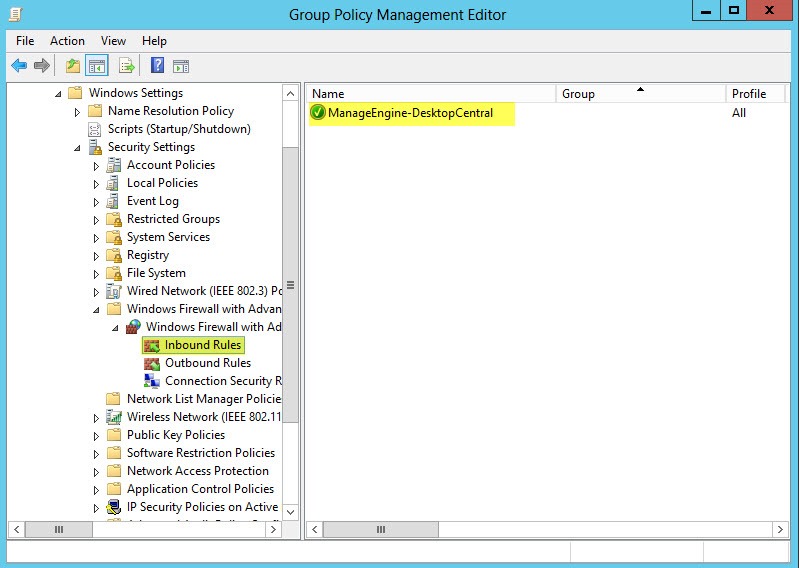This screenshot has height=568, width=799.
Task: Expand the File System node
Action: tap(96, 274)
